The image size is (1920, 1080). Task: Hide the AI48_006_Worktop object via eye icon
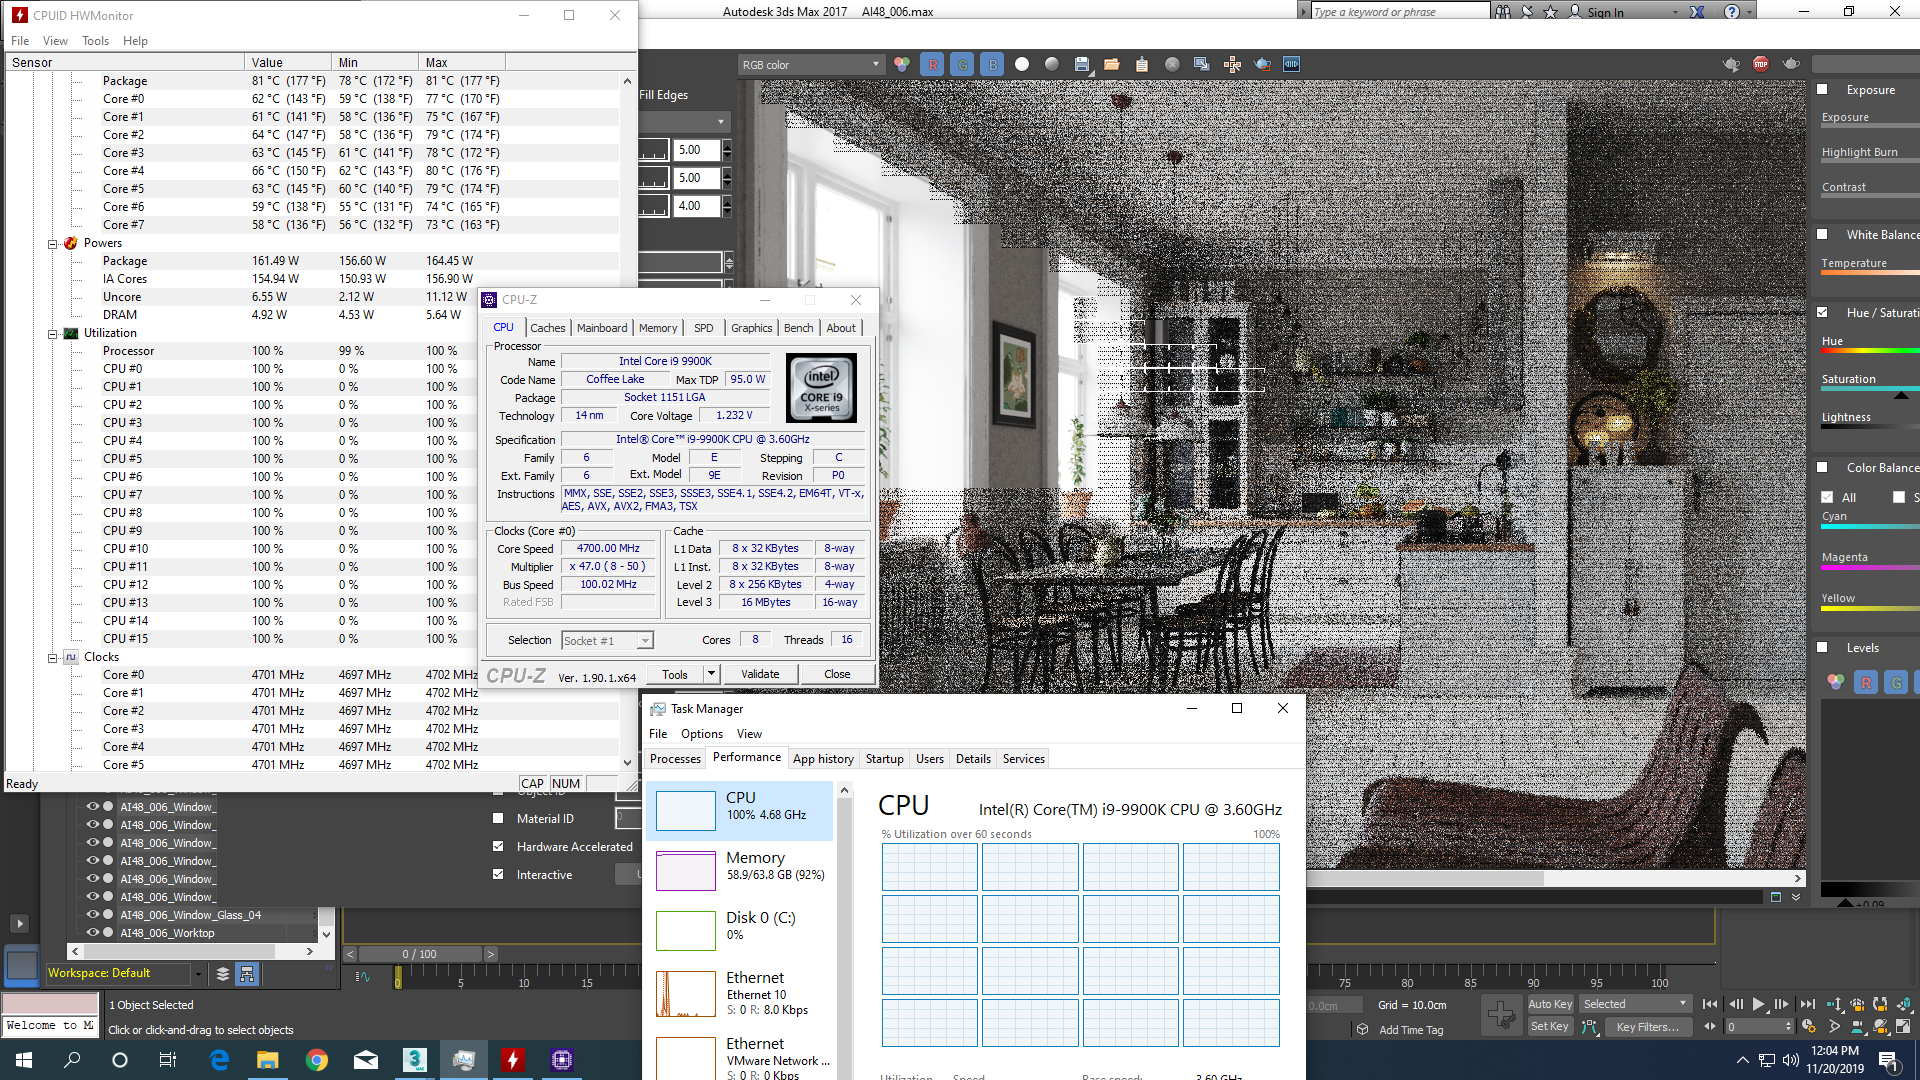[92, 933]
